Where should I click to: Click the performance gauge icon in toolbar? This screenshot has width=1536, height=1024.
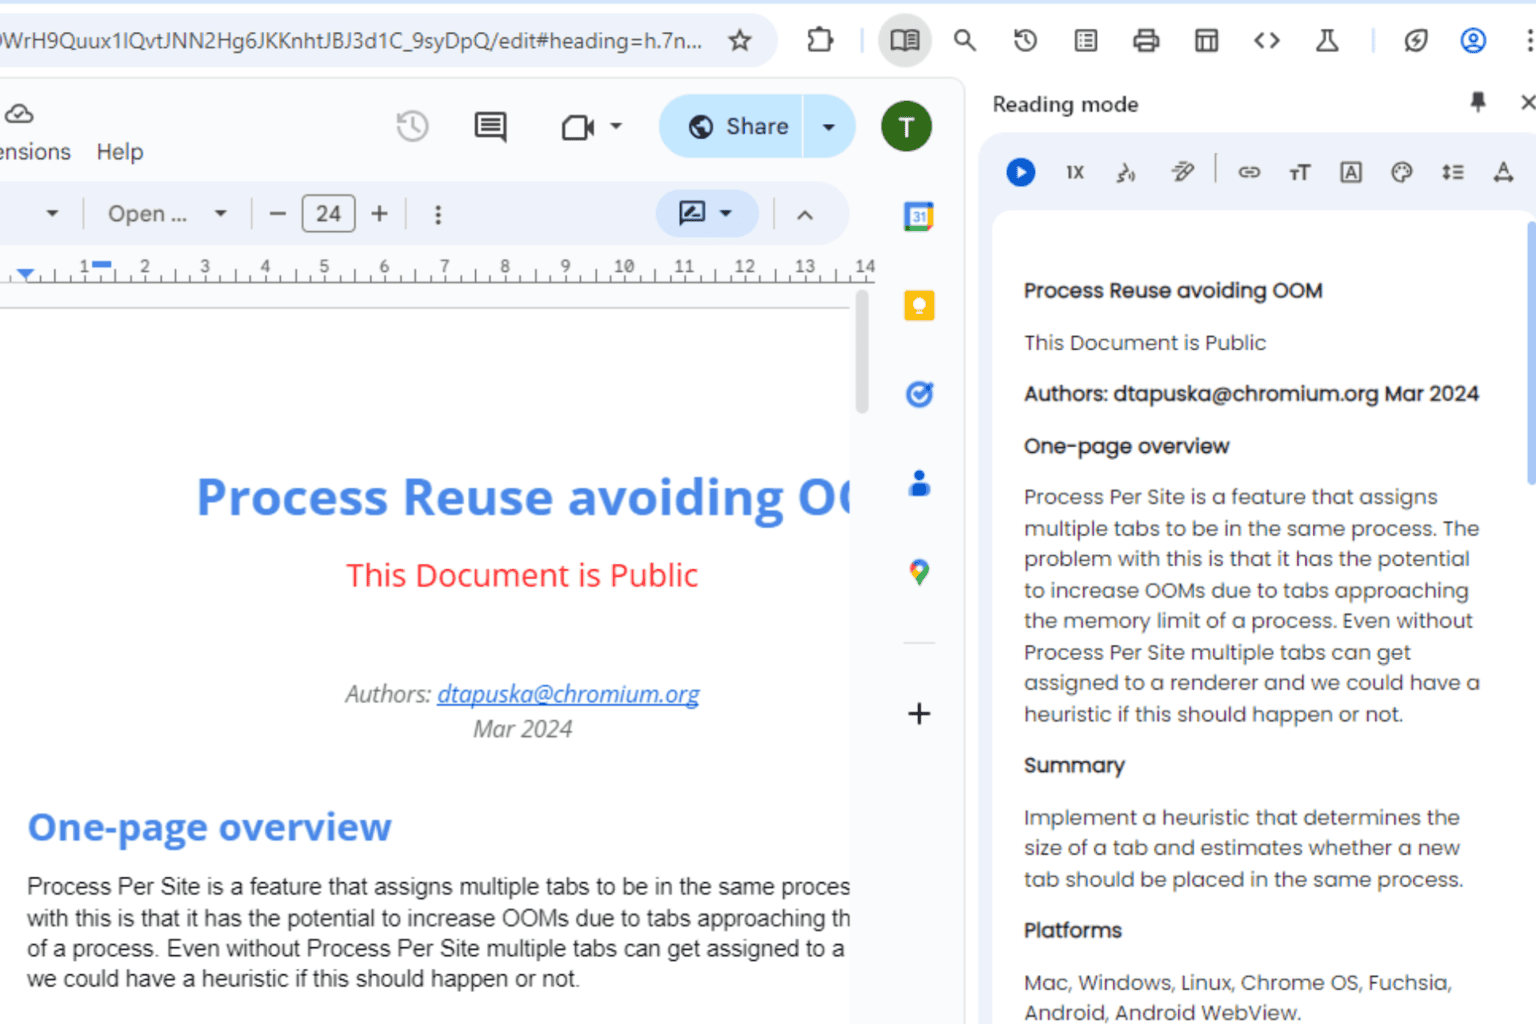[x=1415, y=41]
